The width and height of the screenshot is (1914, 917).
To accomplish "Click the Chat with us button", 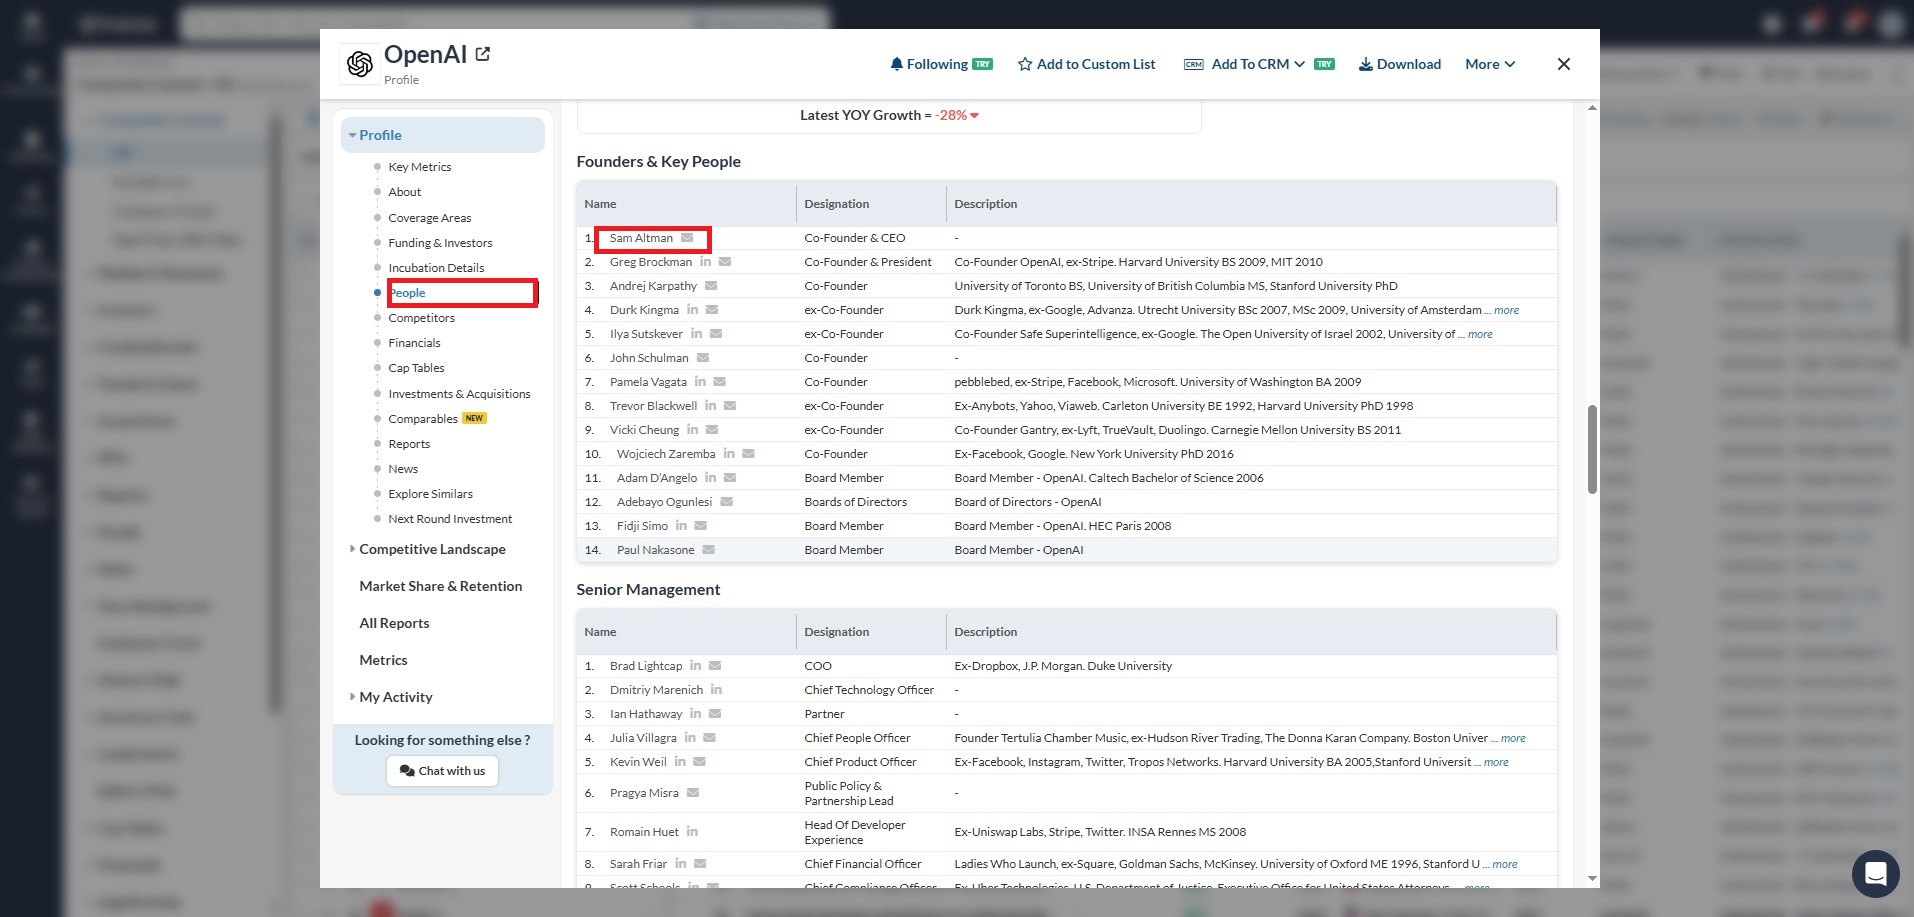I will (x=442, y=771).
